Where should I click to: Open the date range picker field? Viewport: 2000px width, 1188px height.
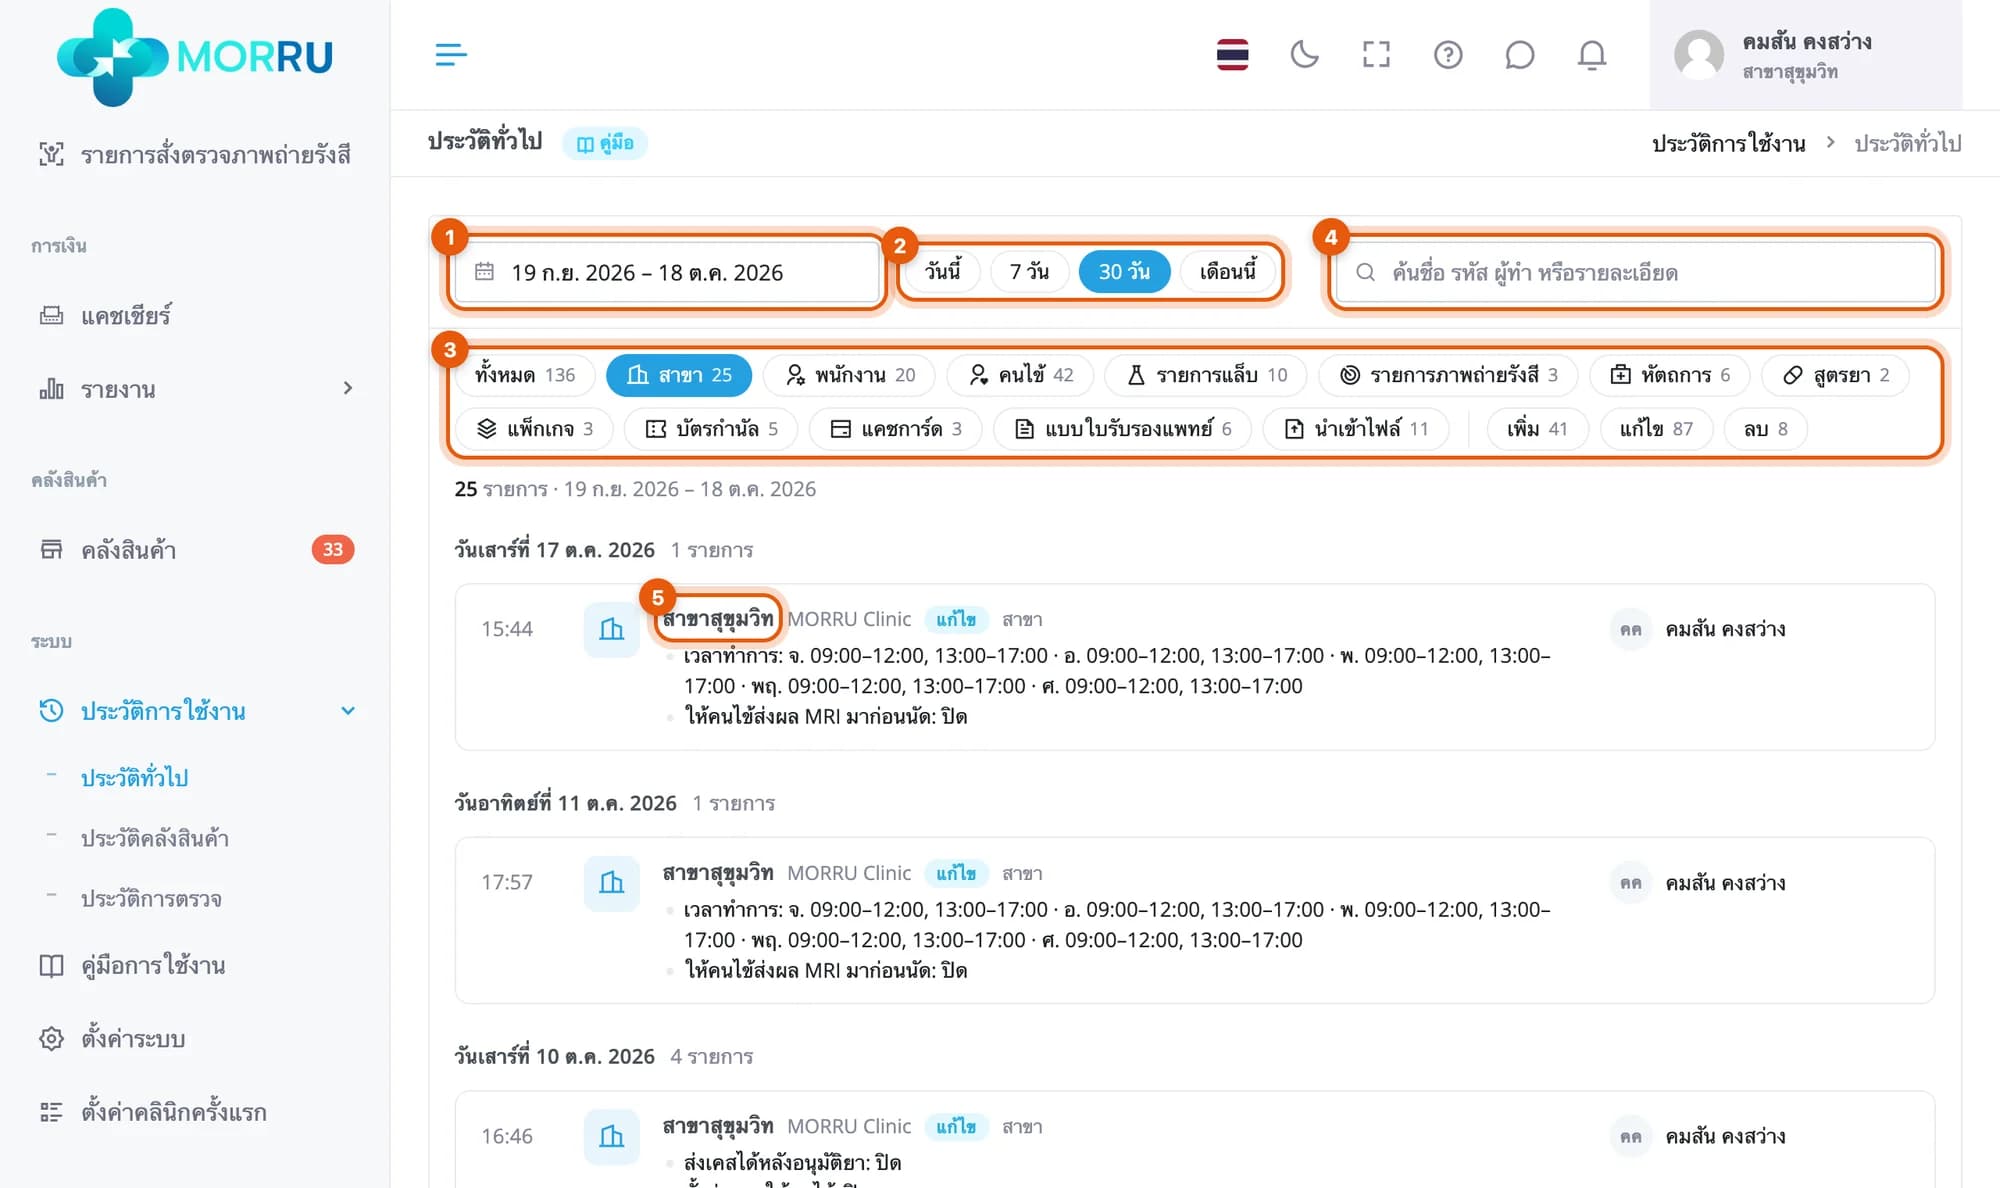[x=667, y=272]
